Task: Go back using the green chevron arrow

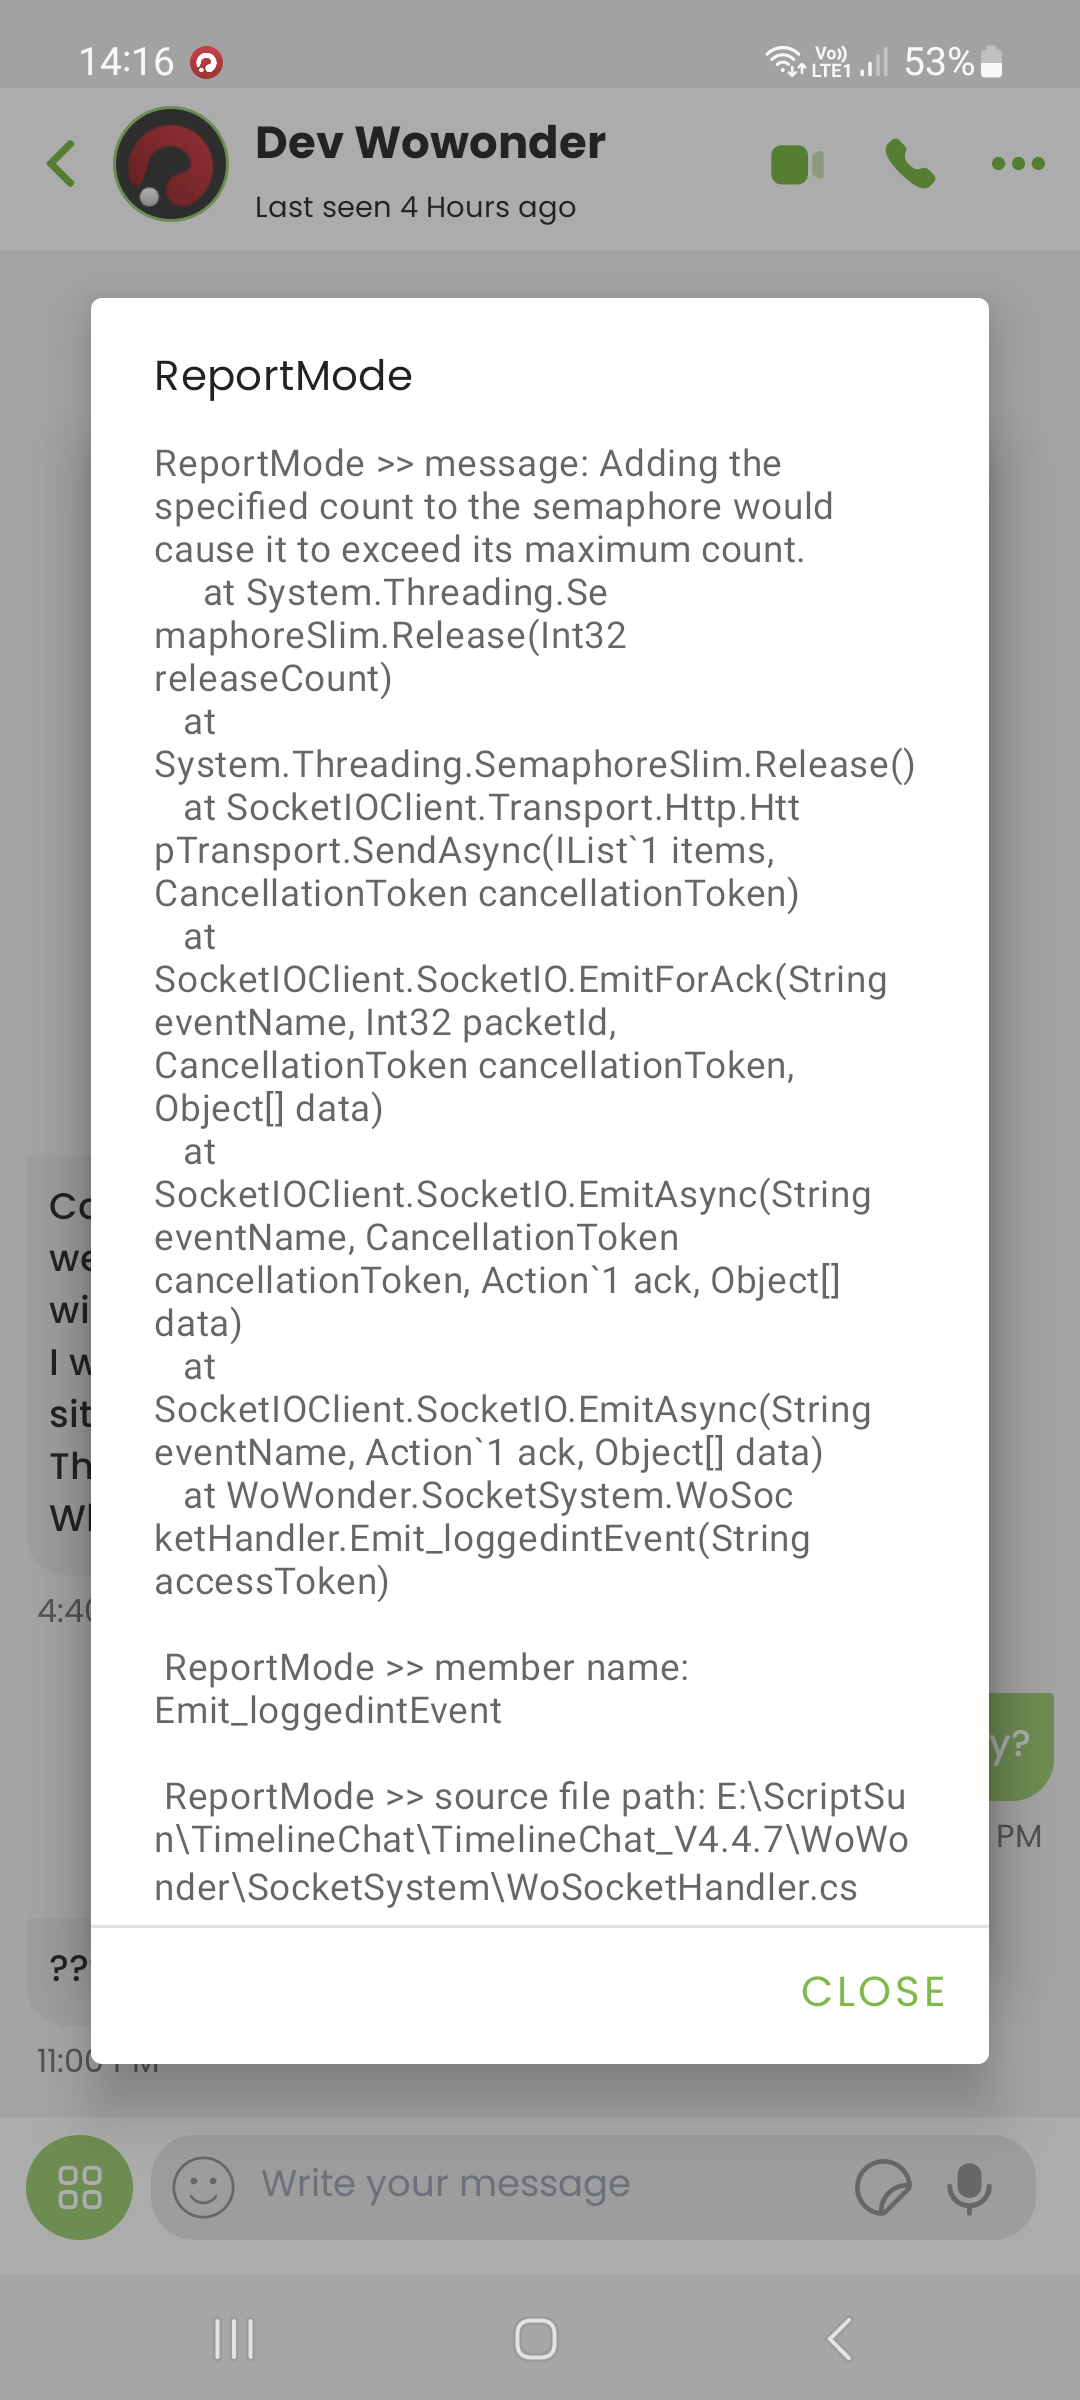Action: (x=61, y=163)
